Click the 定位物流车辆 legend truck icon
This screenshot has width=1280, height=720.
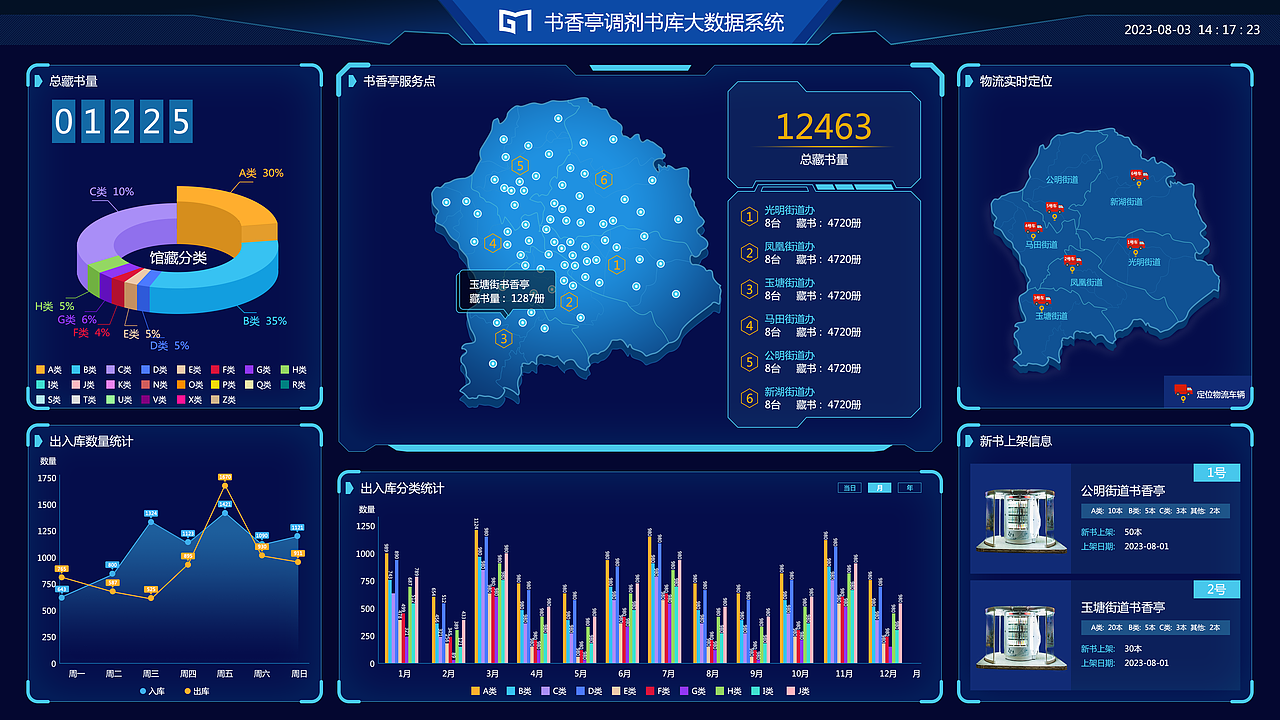click(x=1183, y=388)
